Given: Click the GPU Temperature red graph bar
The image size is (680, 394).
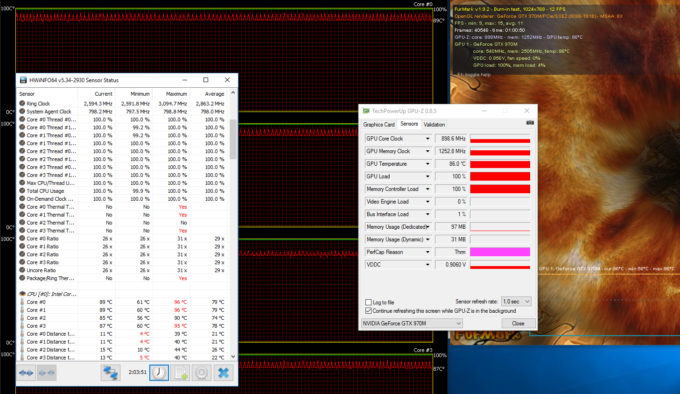Looking at the screenshot, I should point(500,164).
